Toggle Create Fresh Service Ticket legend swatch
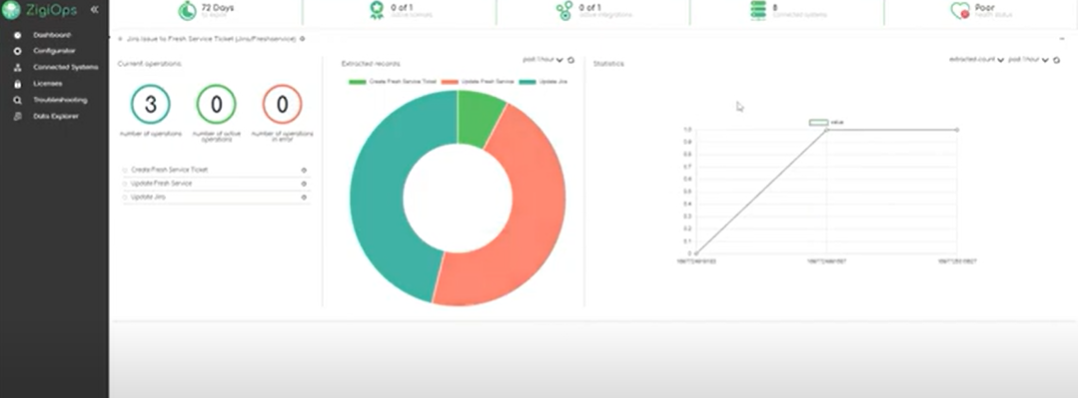The height and width of the screenshot is (398, 1079). (x=357, y=82)
